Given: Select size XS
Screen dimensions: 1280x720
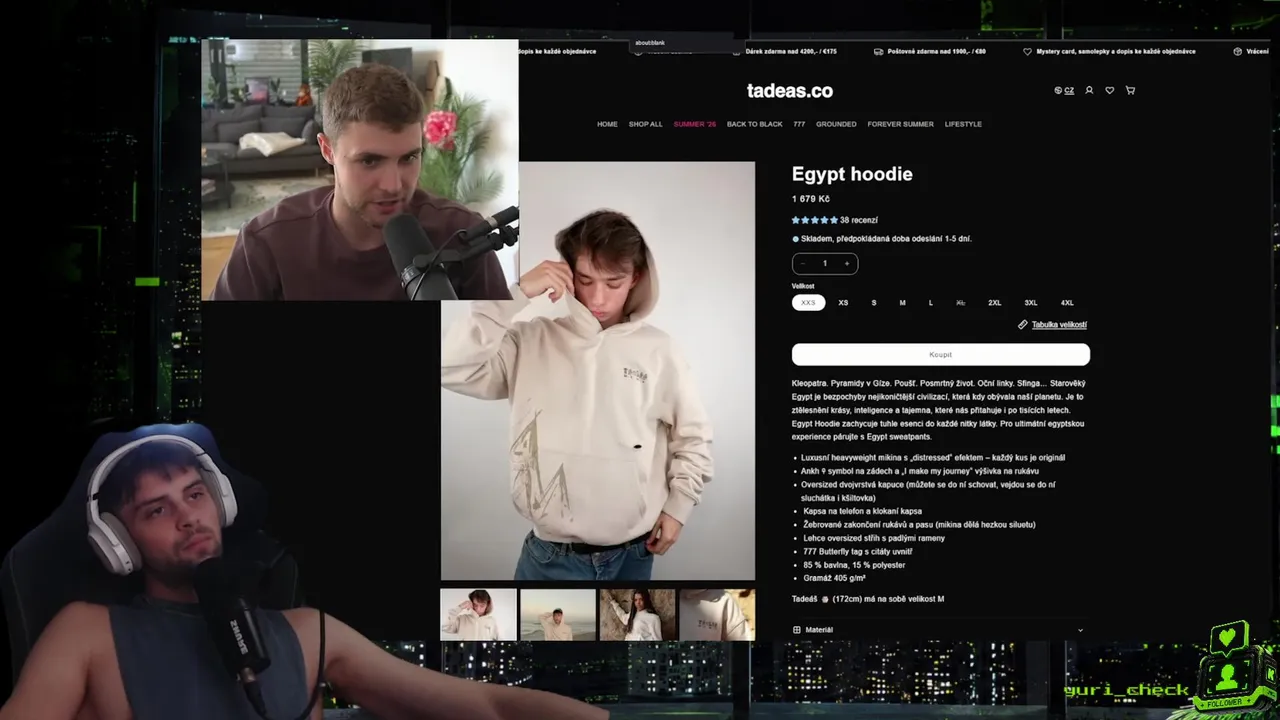Looking at the screenshot, I should tap(843, 303).
